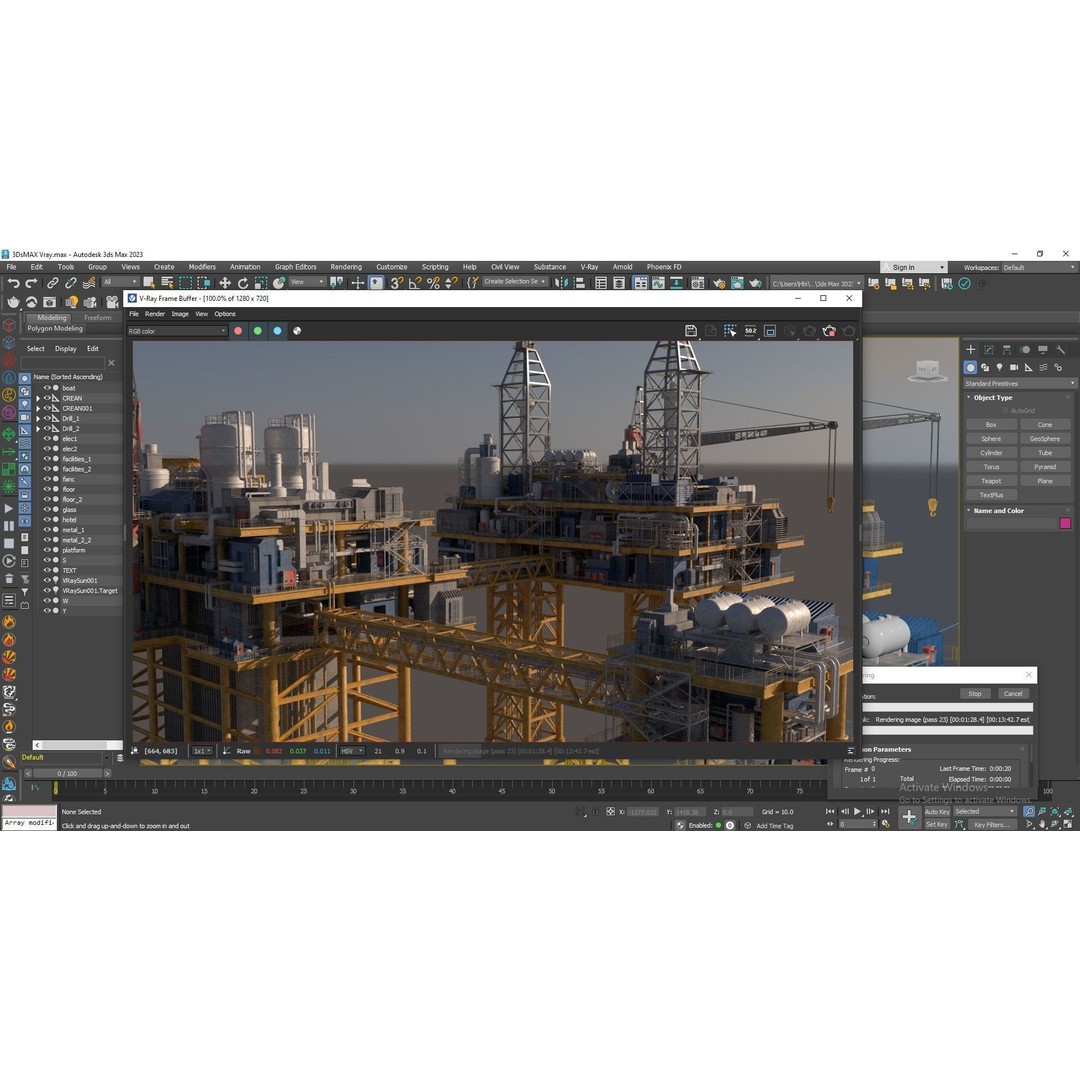Select the Cameras creation icon
Viewport: 1080px width, 1080px height.
click(x=1014, y=367)
